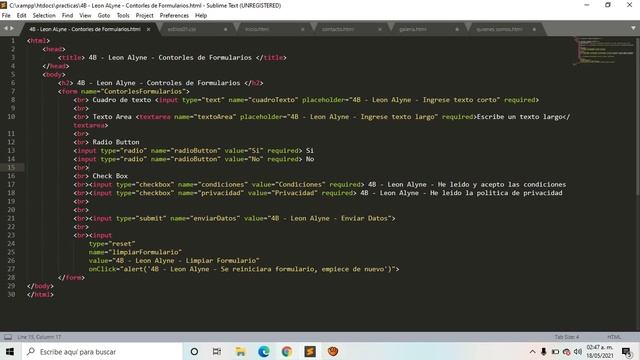Go to previous tab with left arrow

[x=6, y=28]
